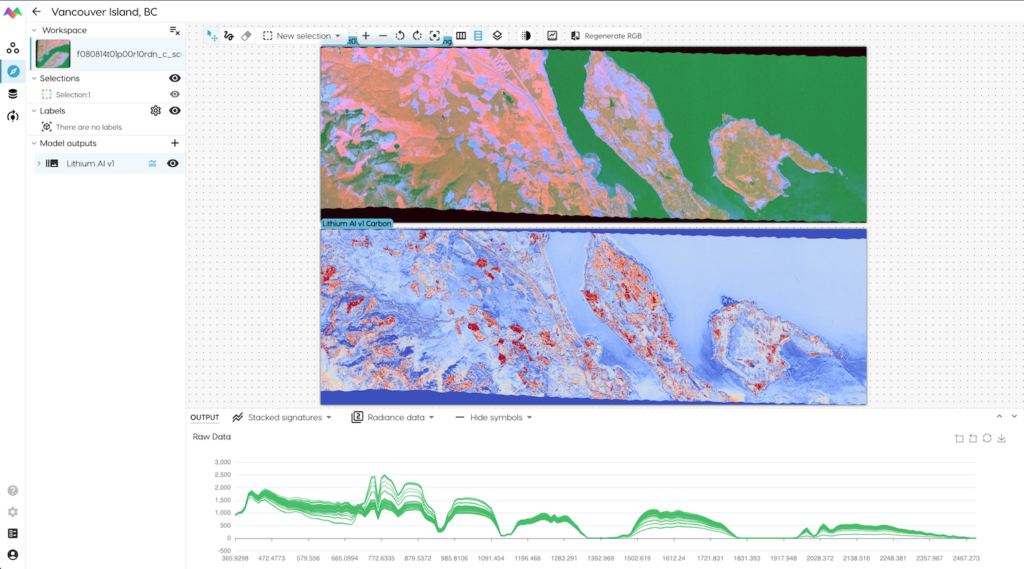Download the chart using download icon
1024x569 pixels.
pyautogui.click(x=1001, y=438)
